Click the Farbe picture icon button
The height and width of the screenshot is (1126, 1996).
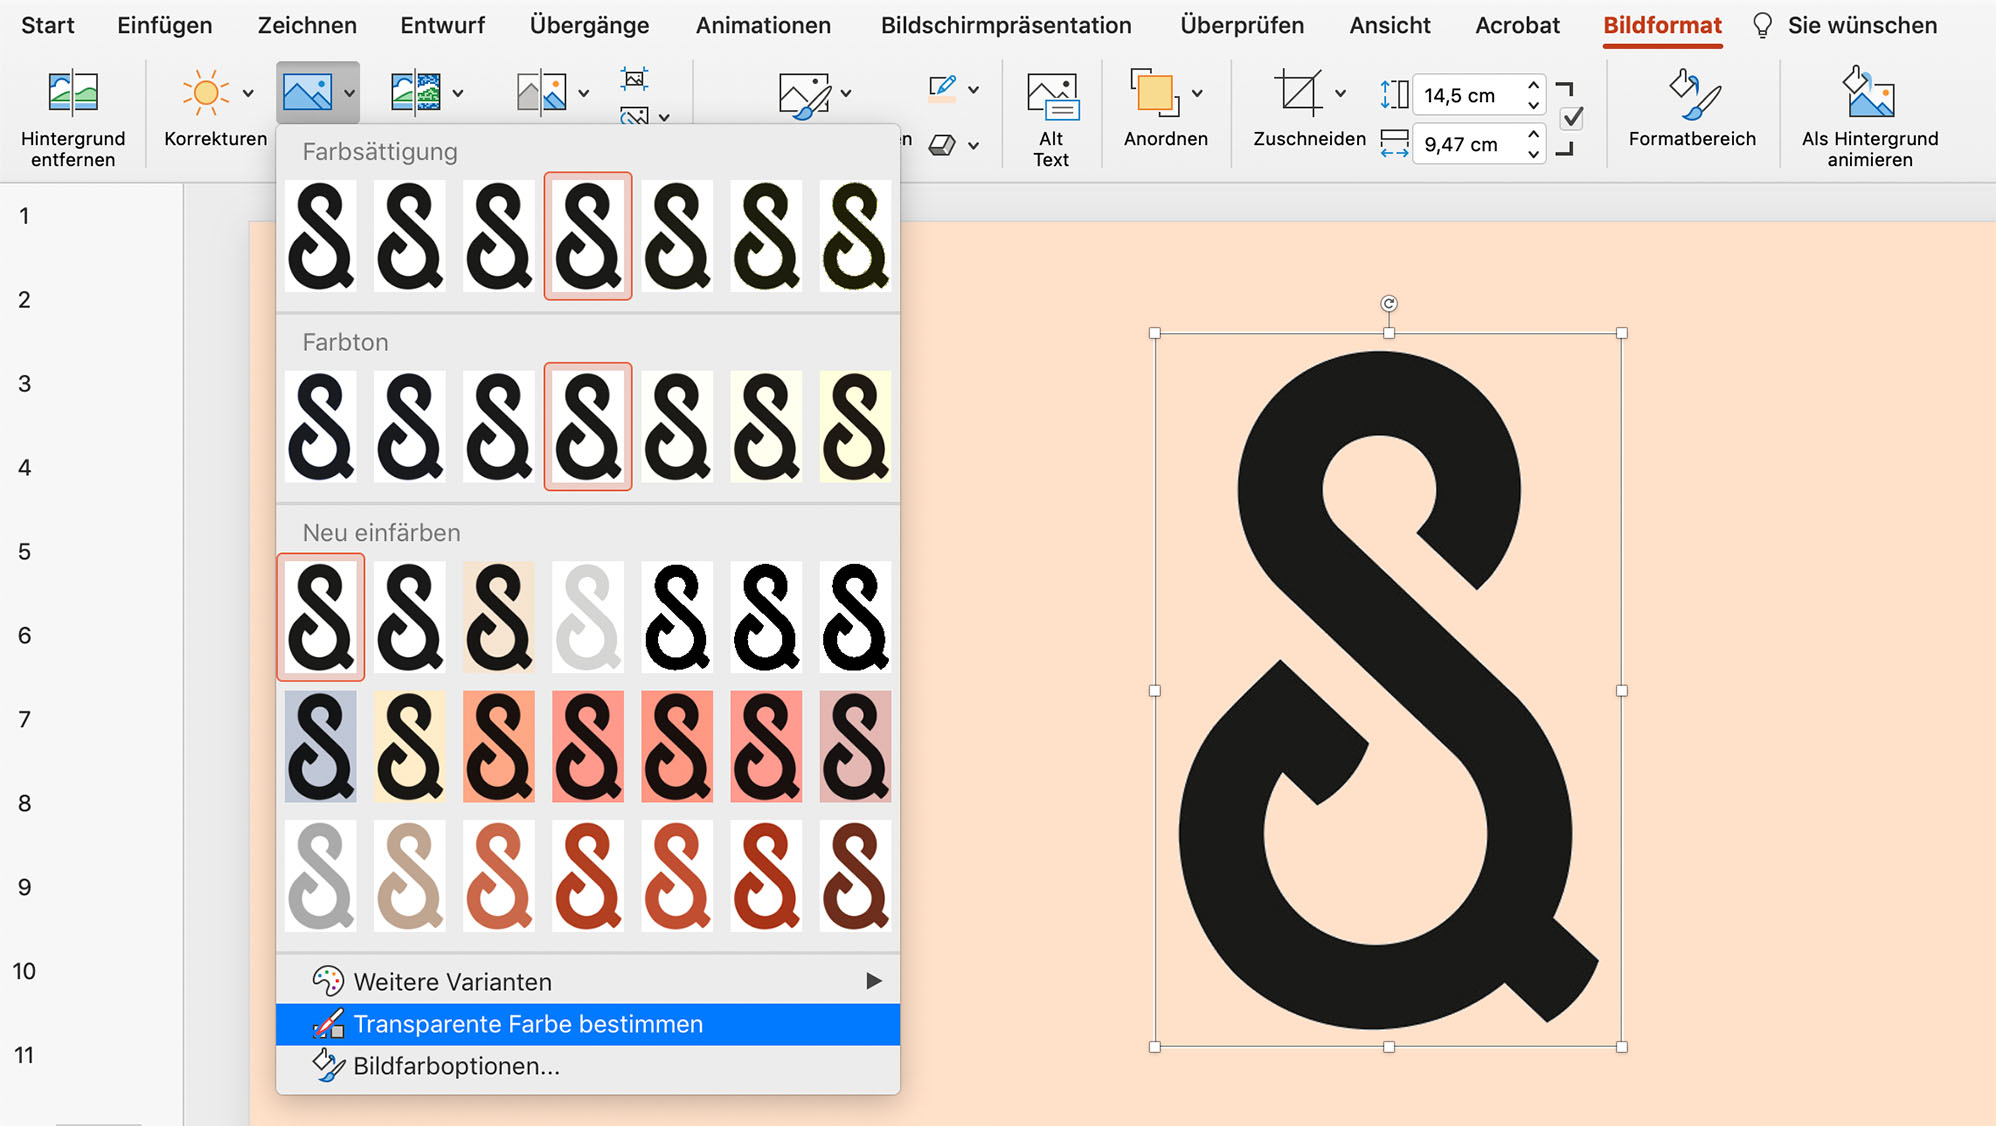coord(307,93)
